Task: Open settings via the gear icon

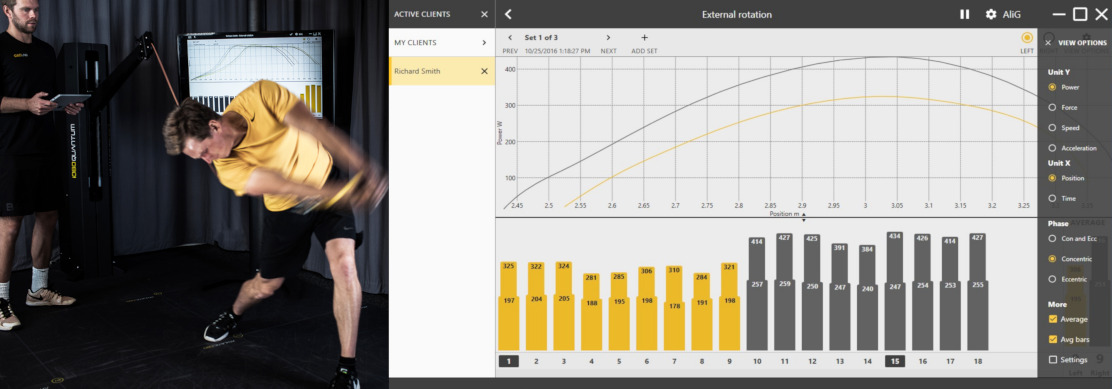Action: click(x=991, y=14)
